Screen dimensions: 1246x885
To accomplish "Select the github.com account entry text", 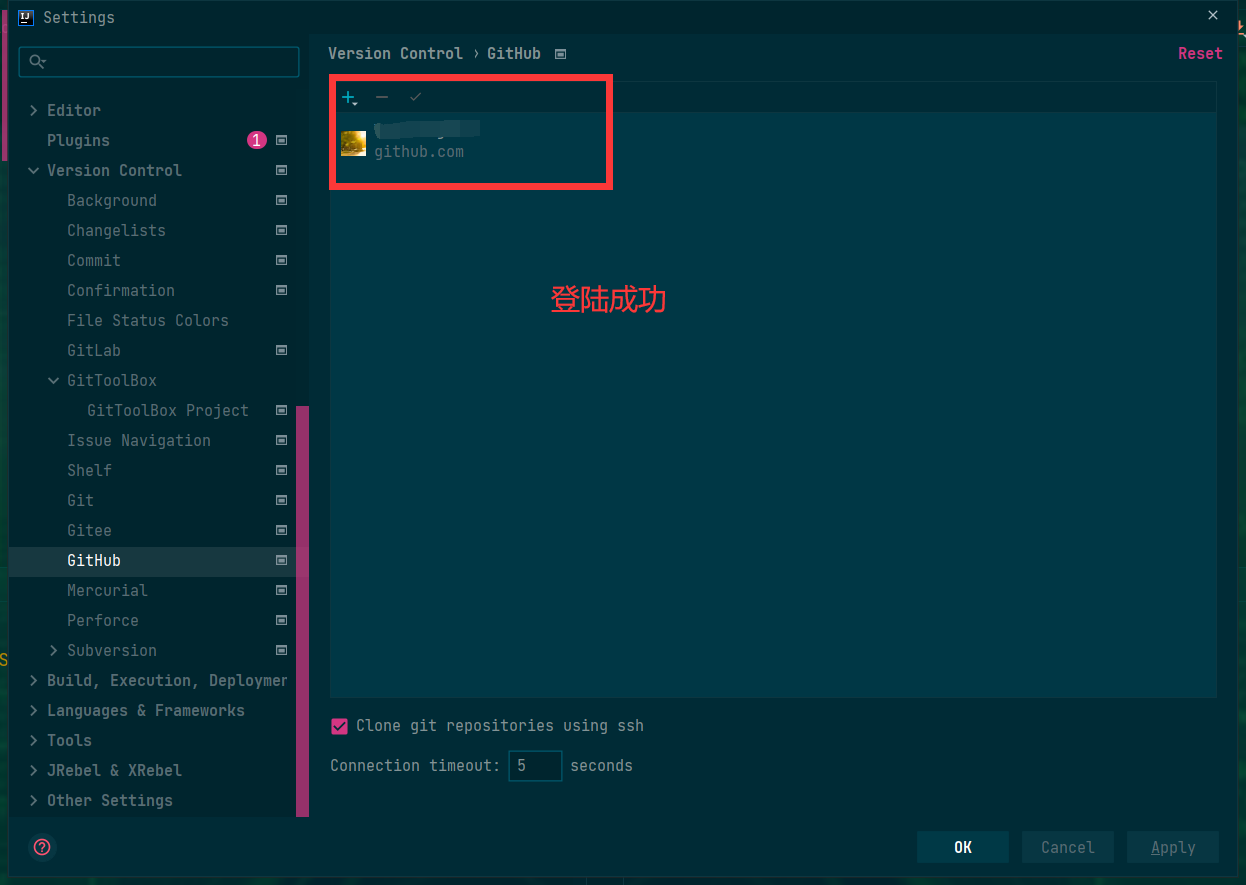I will point(419,152).
